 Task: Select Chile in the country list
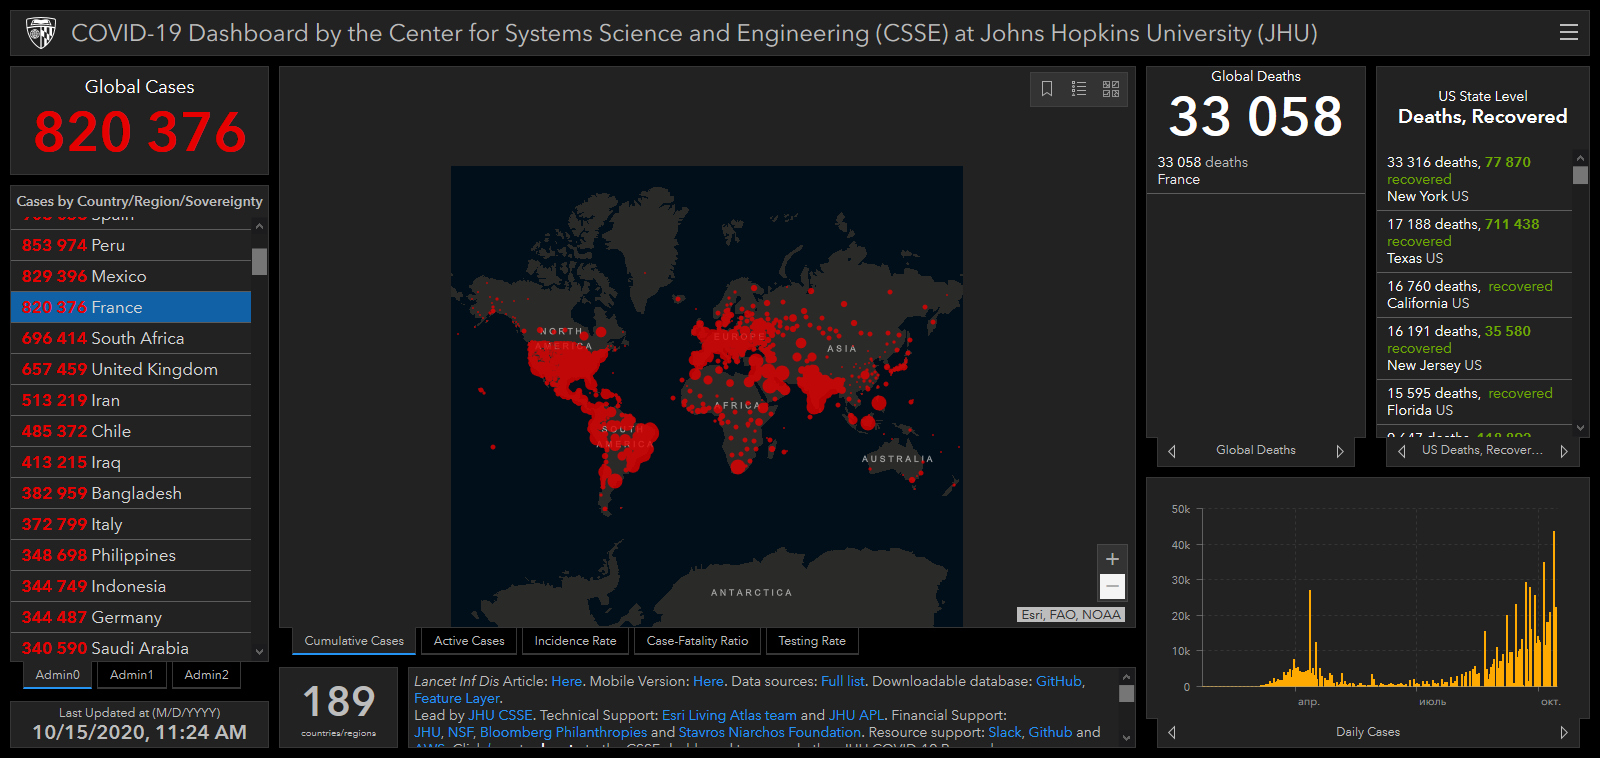131,431
